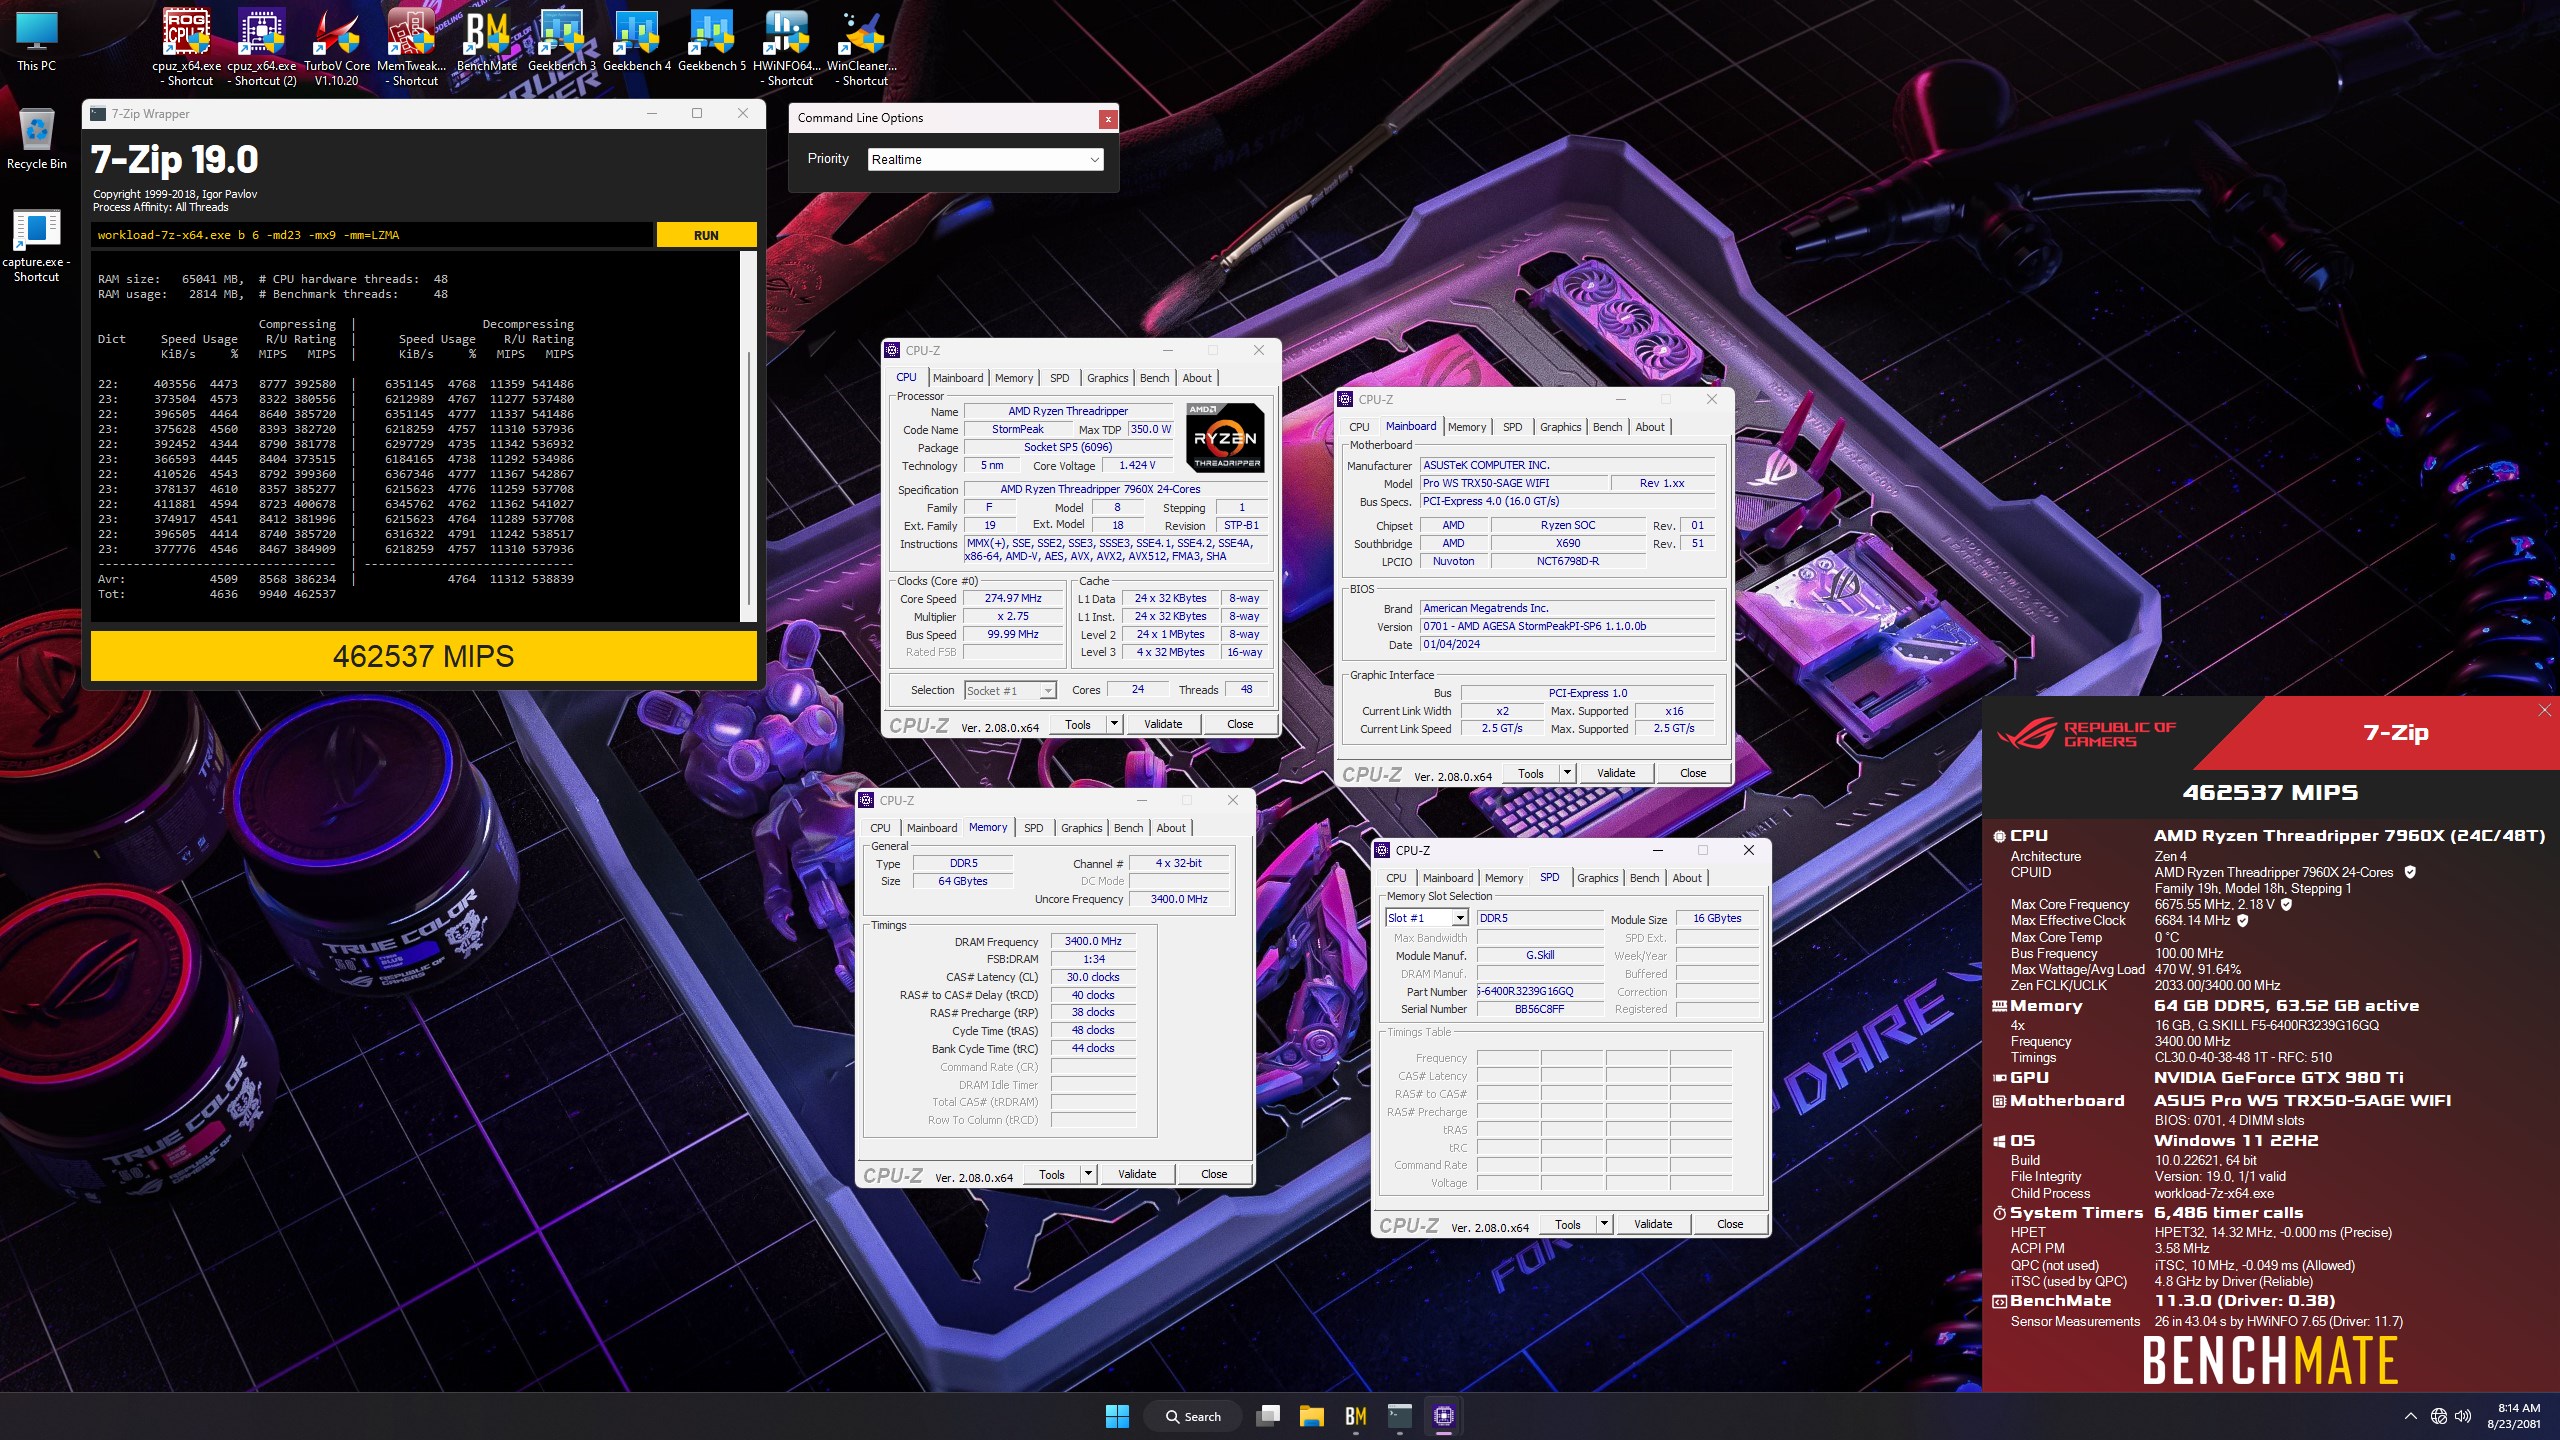Open the network tray icon
Screen dimensions: 2560x1440
tap(2439, 1416)
